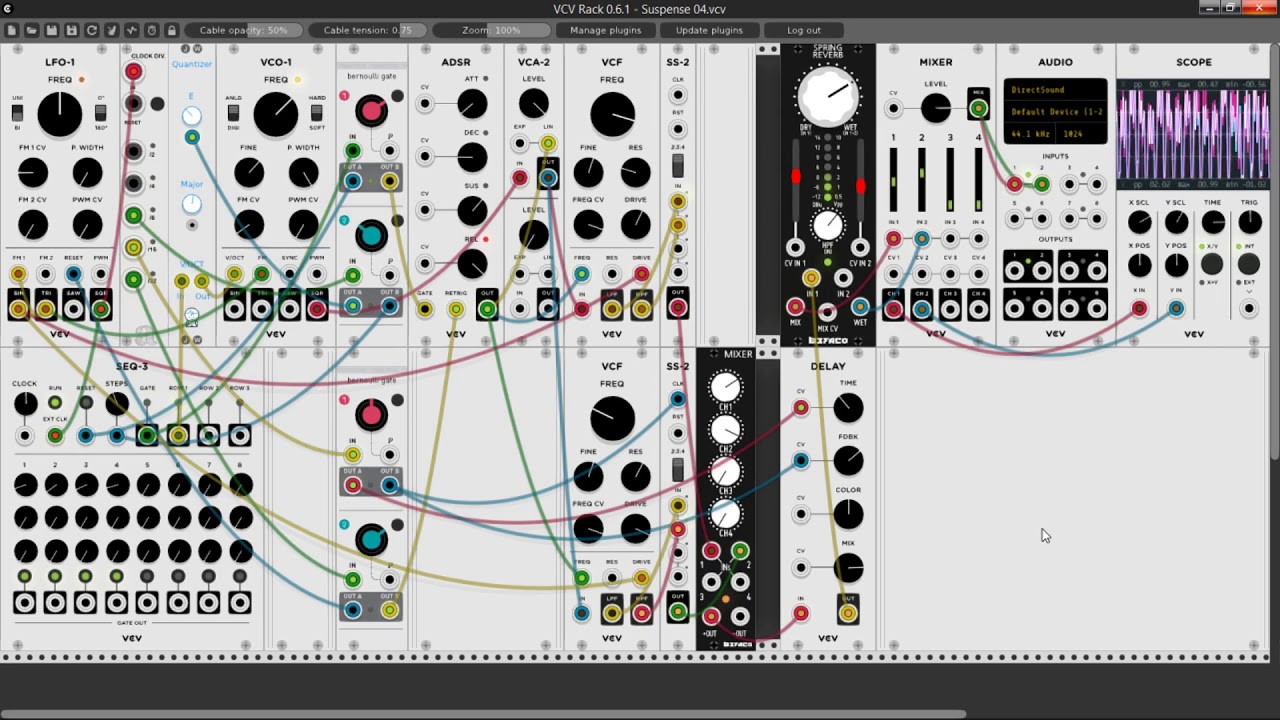Click the Manage plugins button
This screenshot has height=720, width=1280.
[605, 30]
